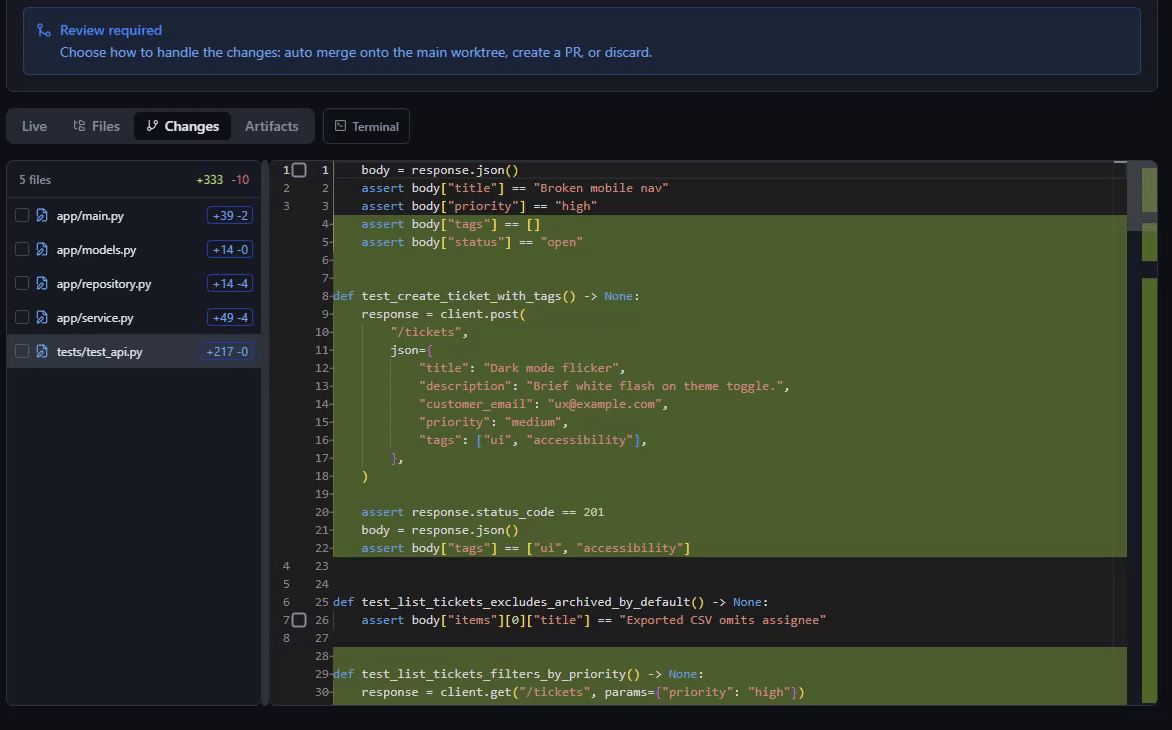This screenshot has height=730, width=1172.
Task: Click the +39 -2 diff badge
Action: click(230, 216)
